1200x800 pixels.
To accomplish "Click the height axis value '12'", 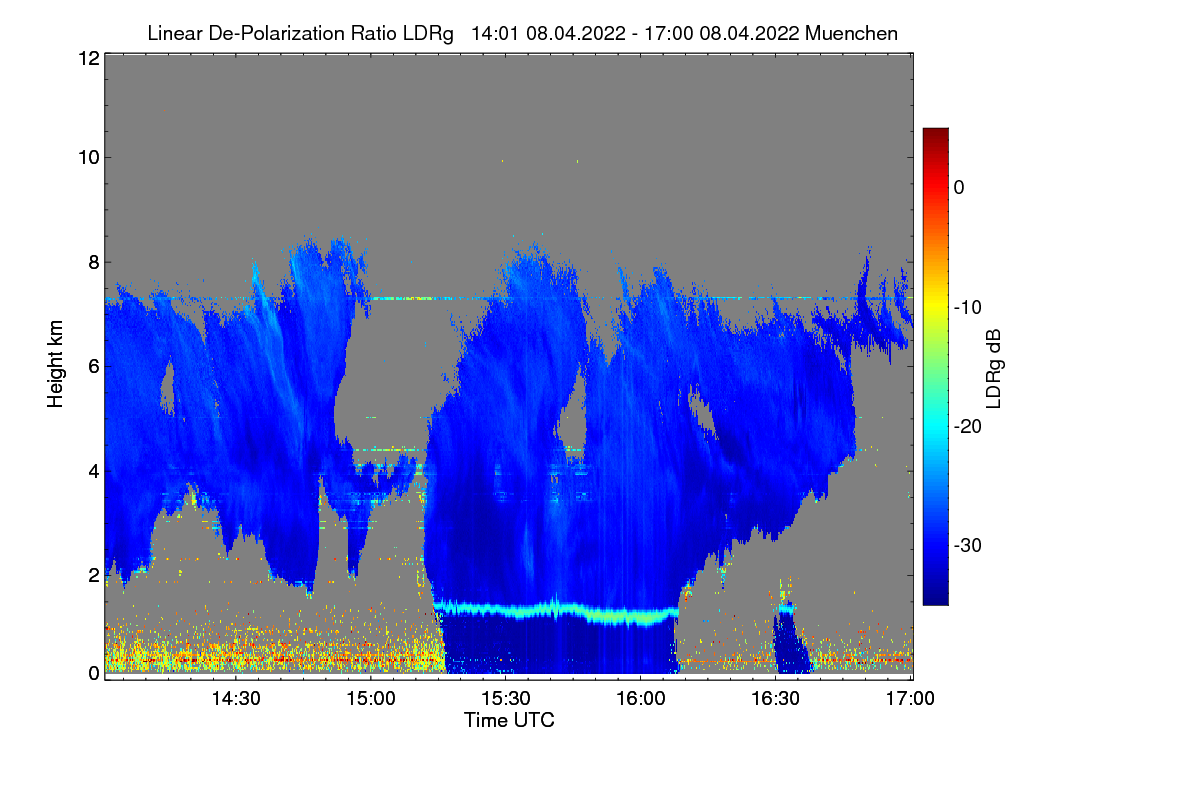I will click(x=87, y=58).
